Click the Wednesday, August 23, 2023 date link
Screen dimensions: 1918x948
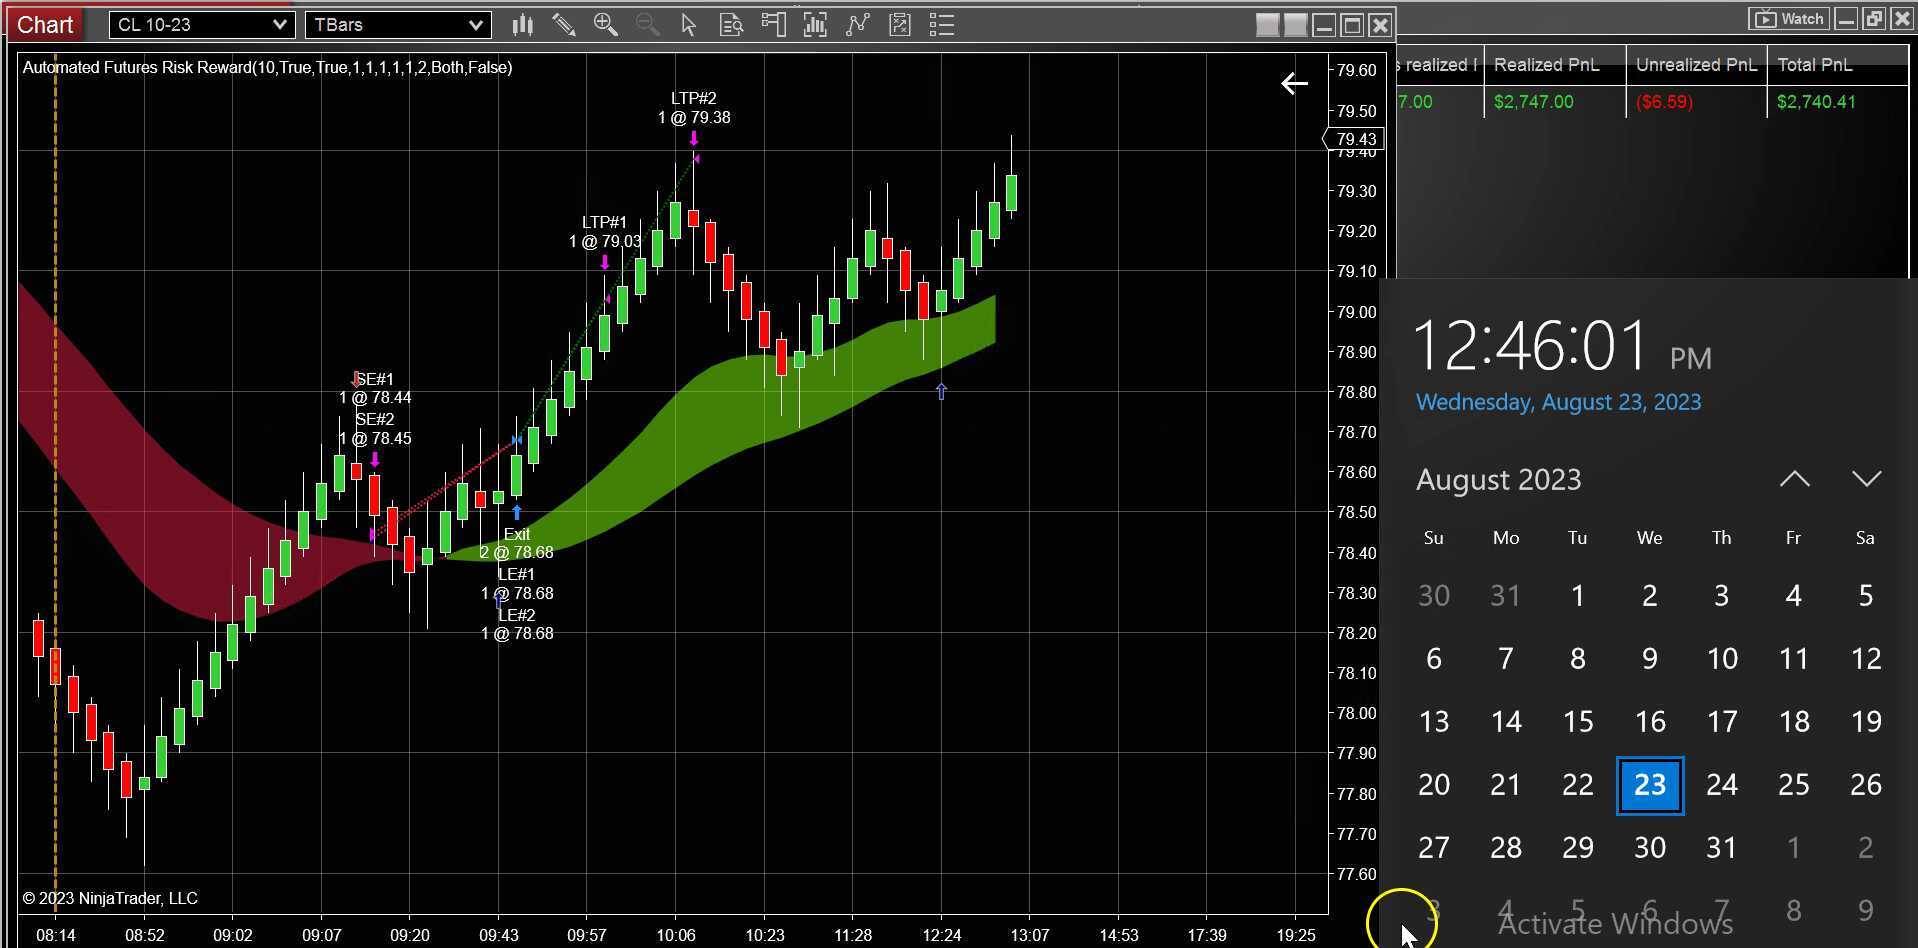(1558, 402)
